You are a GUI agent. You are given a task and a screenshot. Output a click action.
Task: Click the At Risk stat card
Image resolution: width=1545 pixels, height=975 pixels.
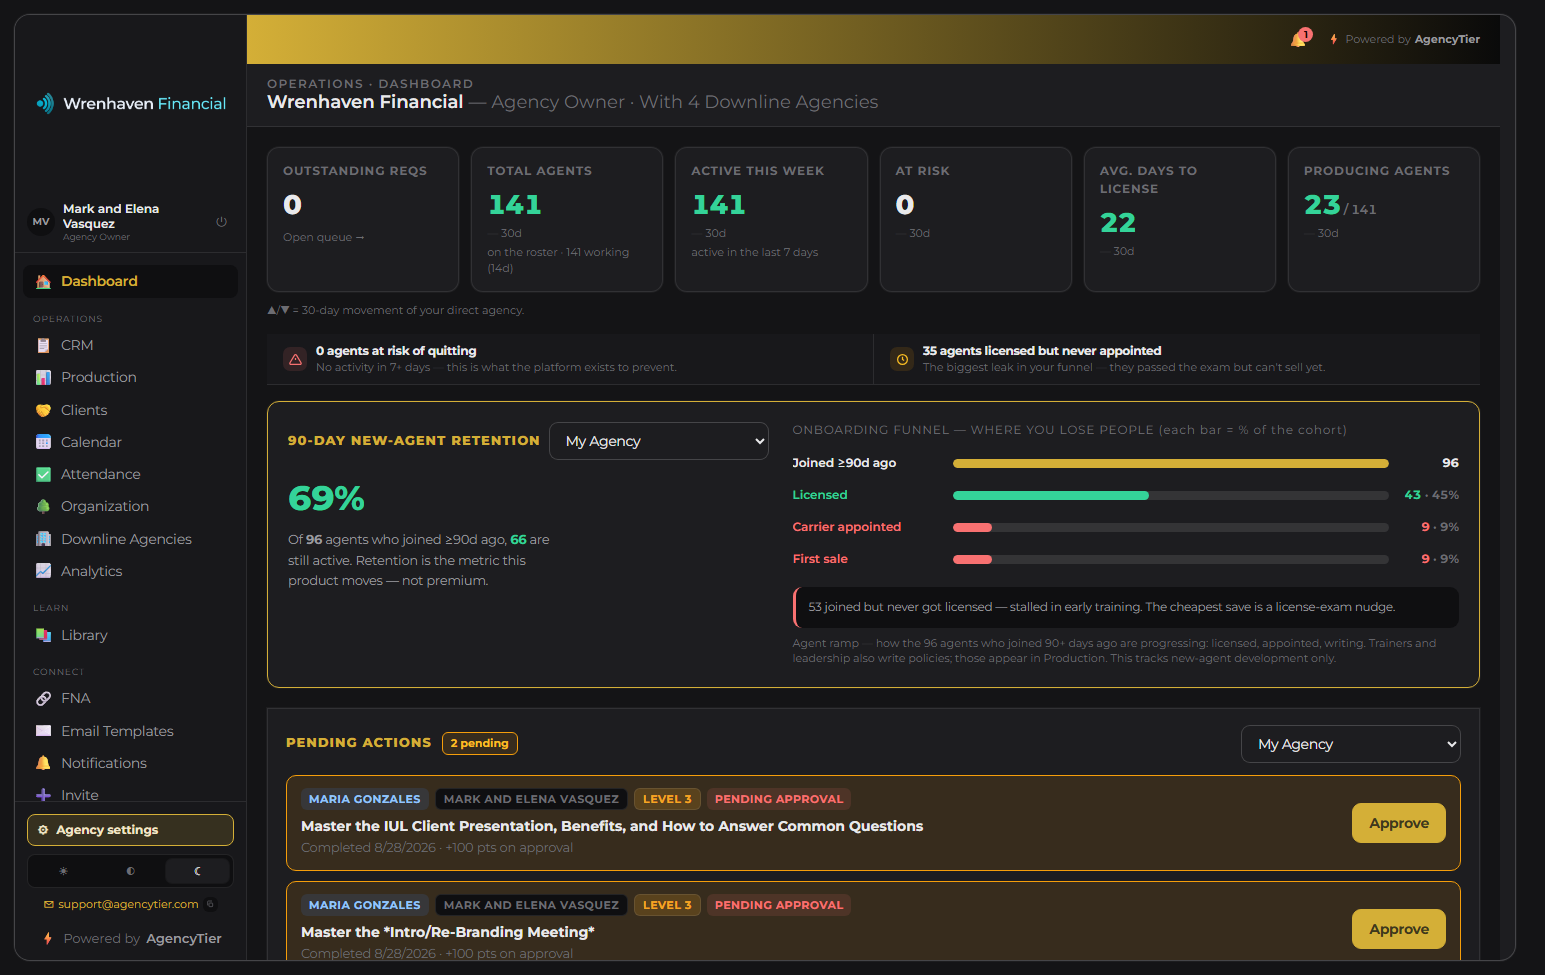[x=976, y=220]
